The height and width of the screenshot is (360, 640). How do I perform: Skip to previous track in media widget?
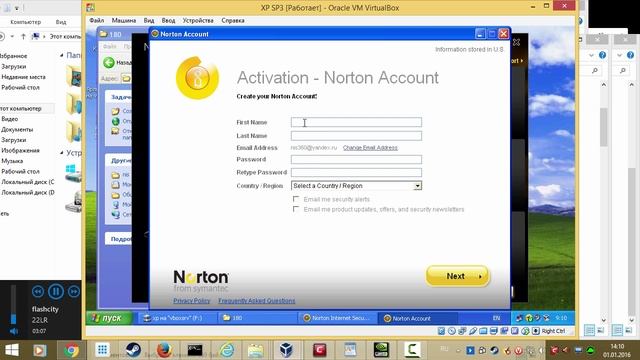pyautogui.click(x=38, y=291)
